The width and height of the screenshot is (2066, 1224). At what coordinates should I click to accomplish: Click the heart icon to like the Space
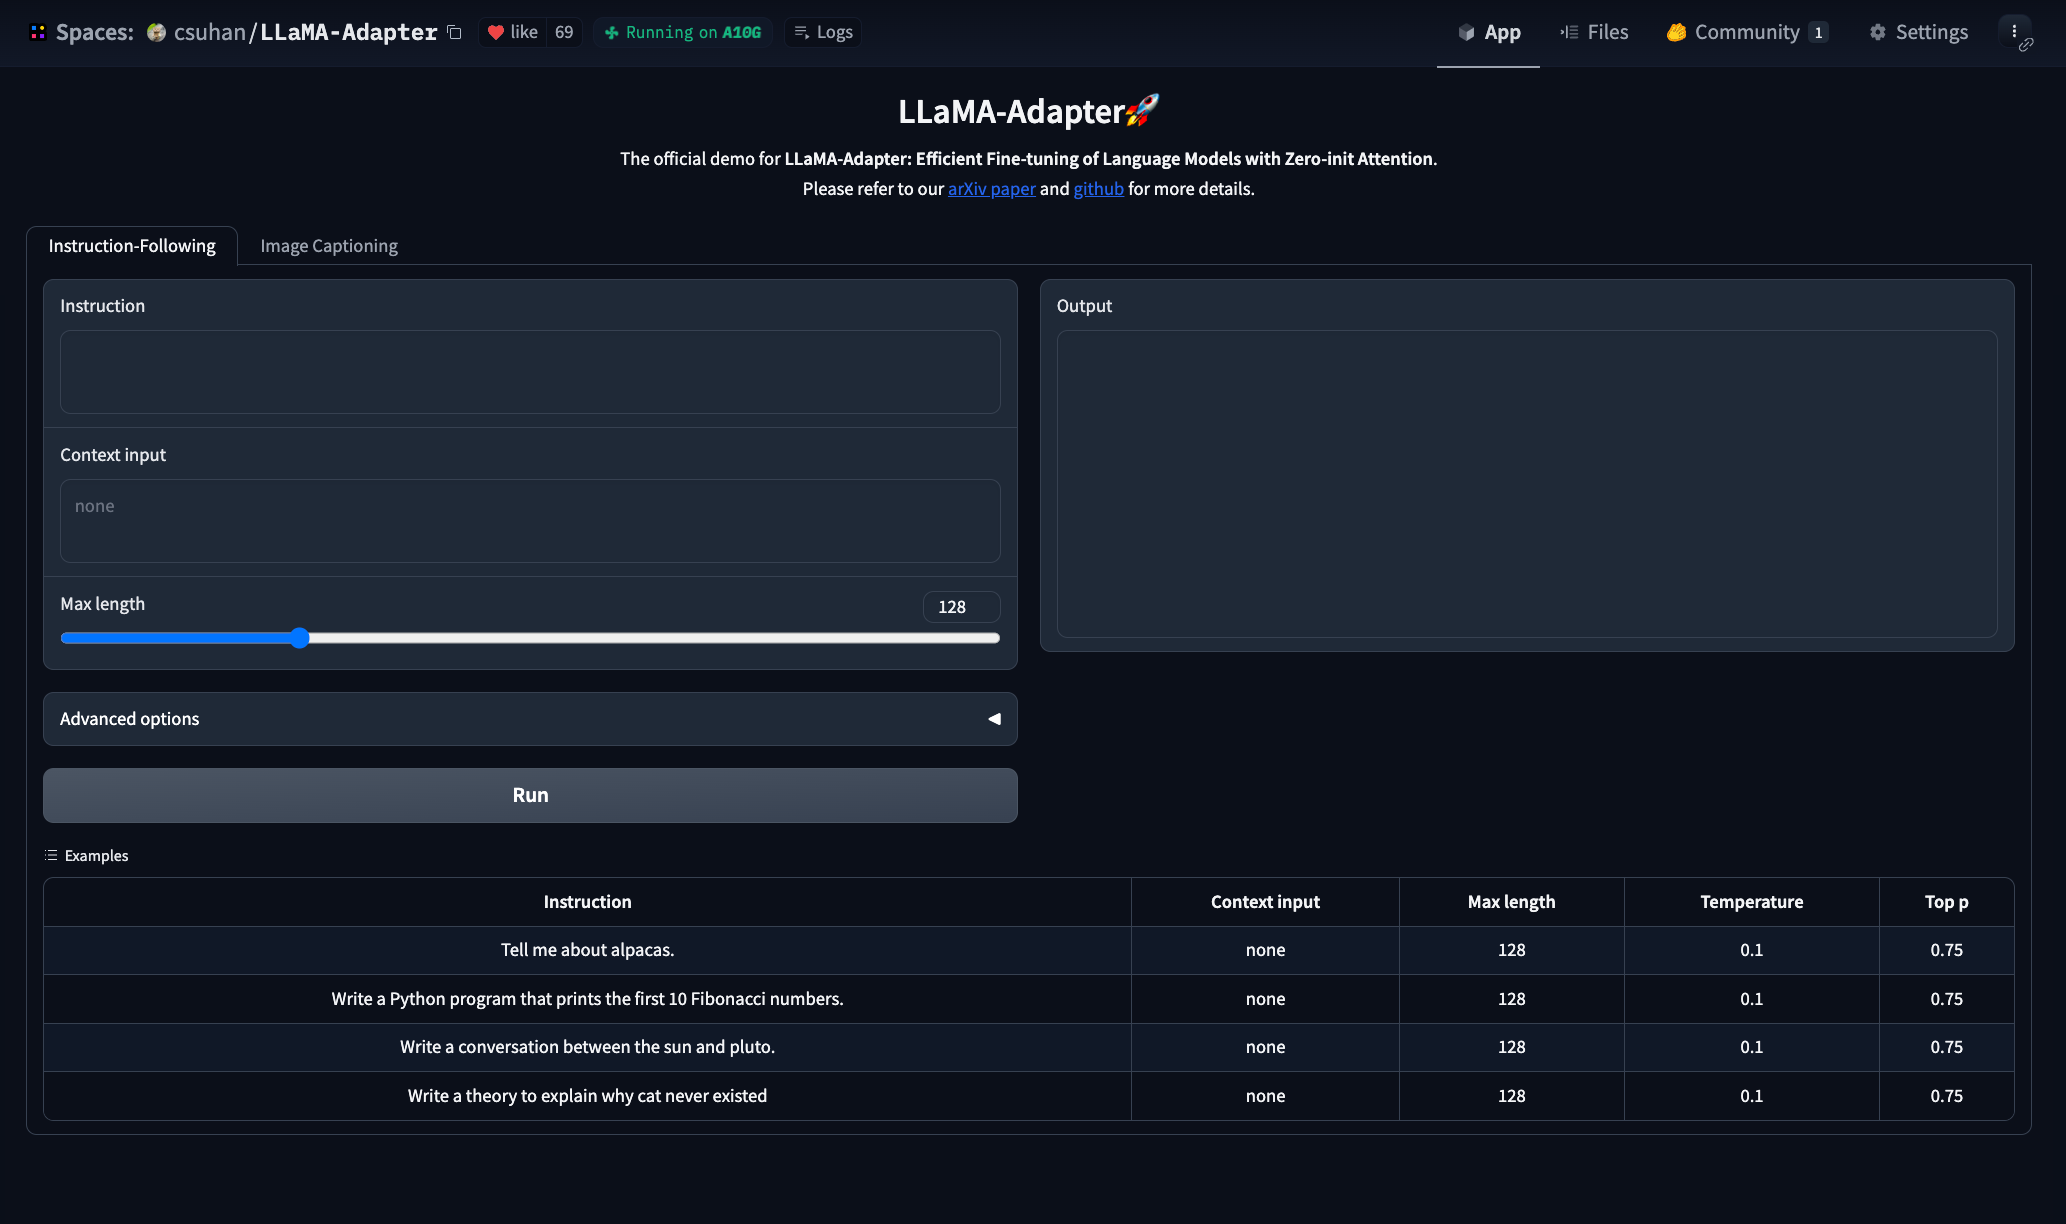[498, 31]
